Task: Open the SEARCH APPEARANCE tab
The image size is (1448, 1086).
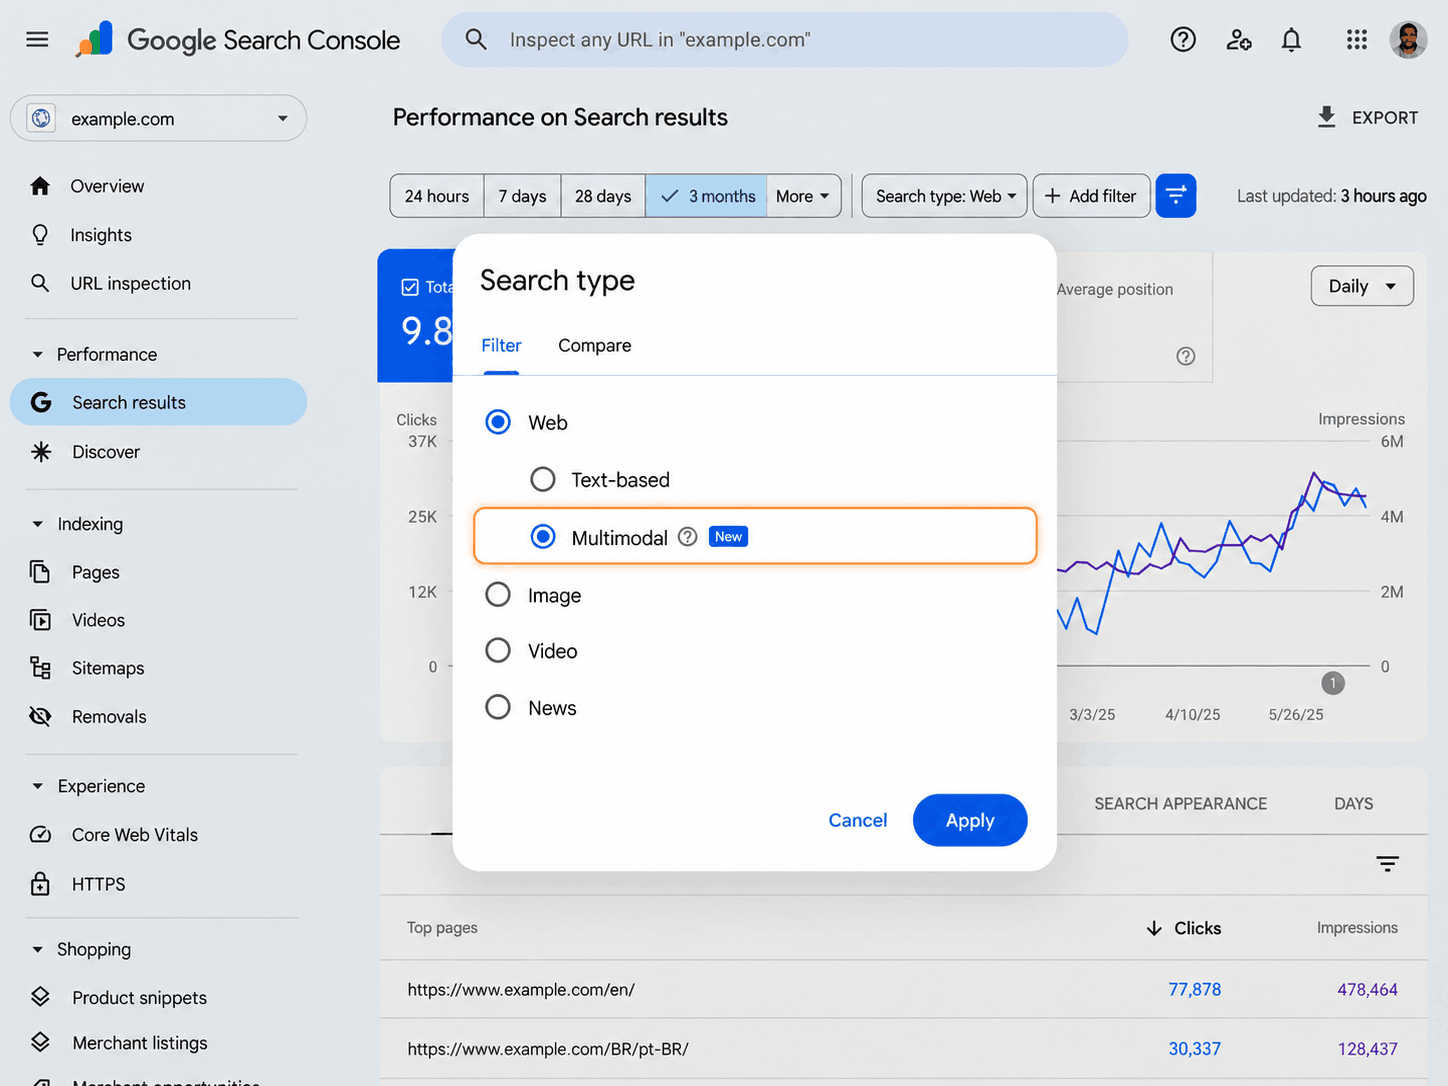Action: point(1180,804)
